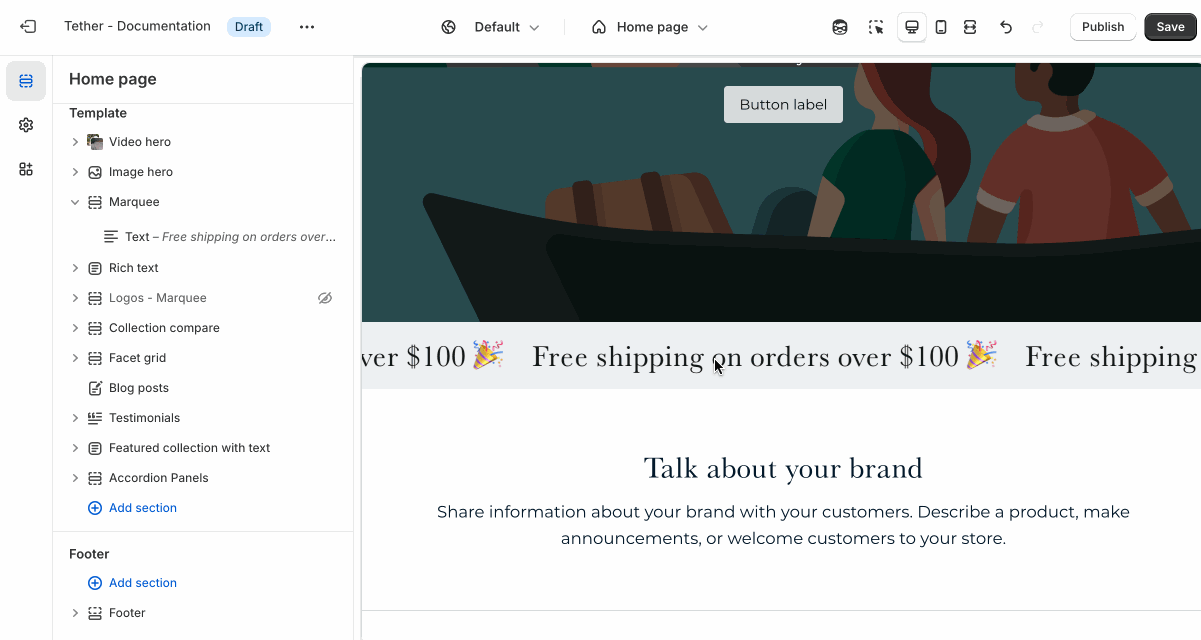
Task: Open the three-dots more actions menu
Action: tap(307, 27)
